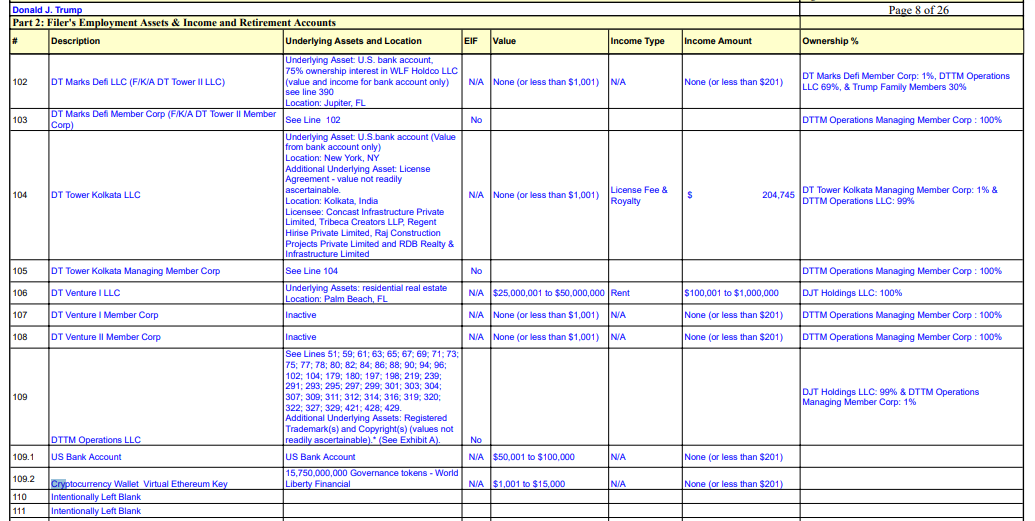The height and width of the screenshot is (521, 1035).
Task: Select the $50,001 to $100,000 value cell
Action: click(x=533, y=457)
